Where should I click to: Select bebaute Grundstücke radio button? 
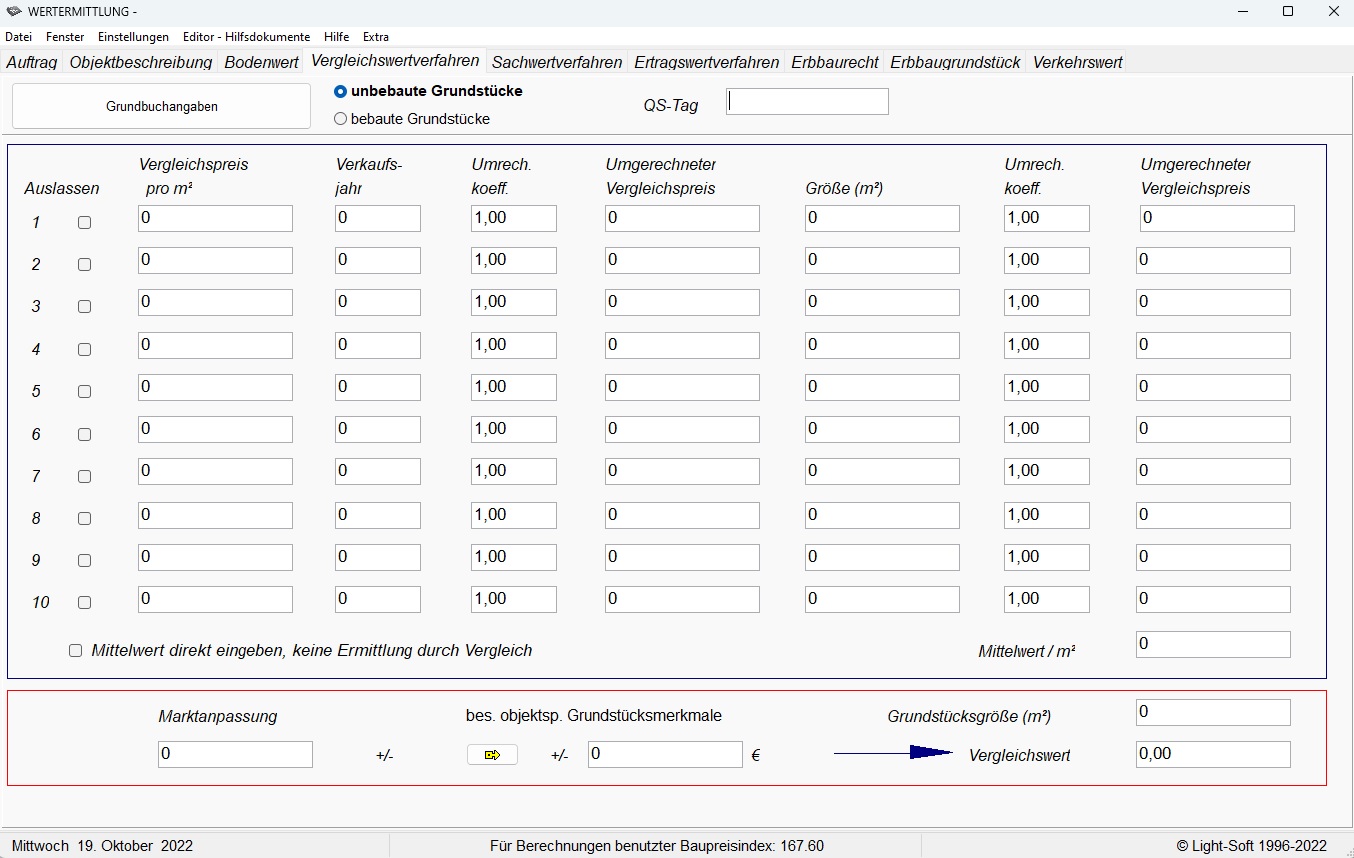341,119
